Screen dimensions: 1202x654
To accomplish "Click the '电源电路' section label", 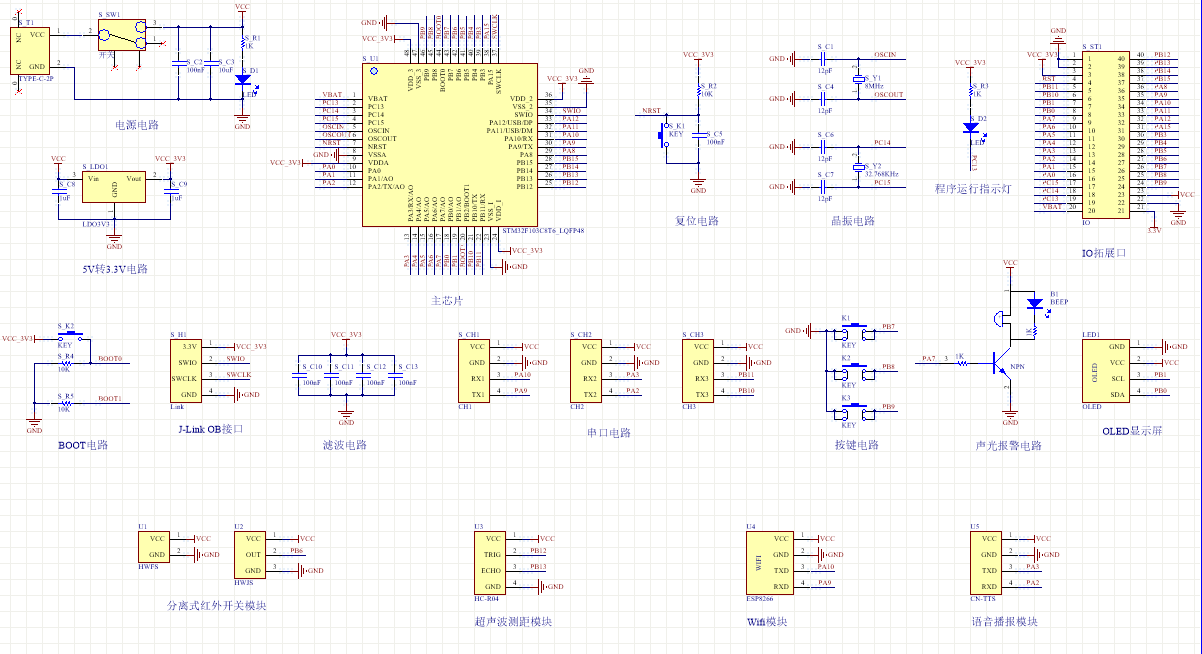I will click(x=137, y=125).
